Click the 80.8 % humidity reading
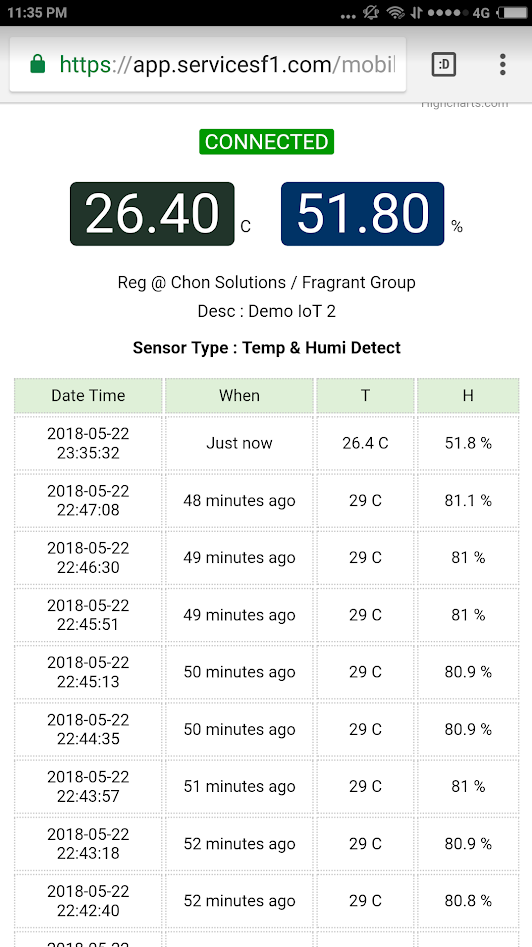 (468, 901)
